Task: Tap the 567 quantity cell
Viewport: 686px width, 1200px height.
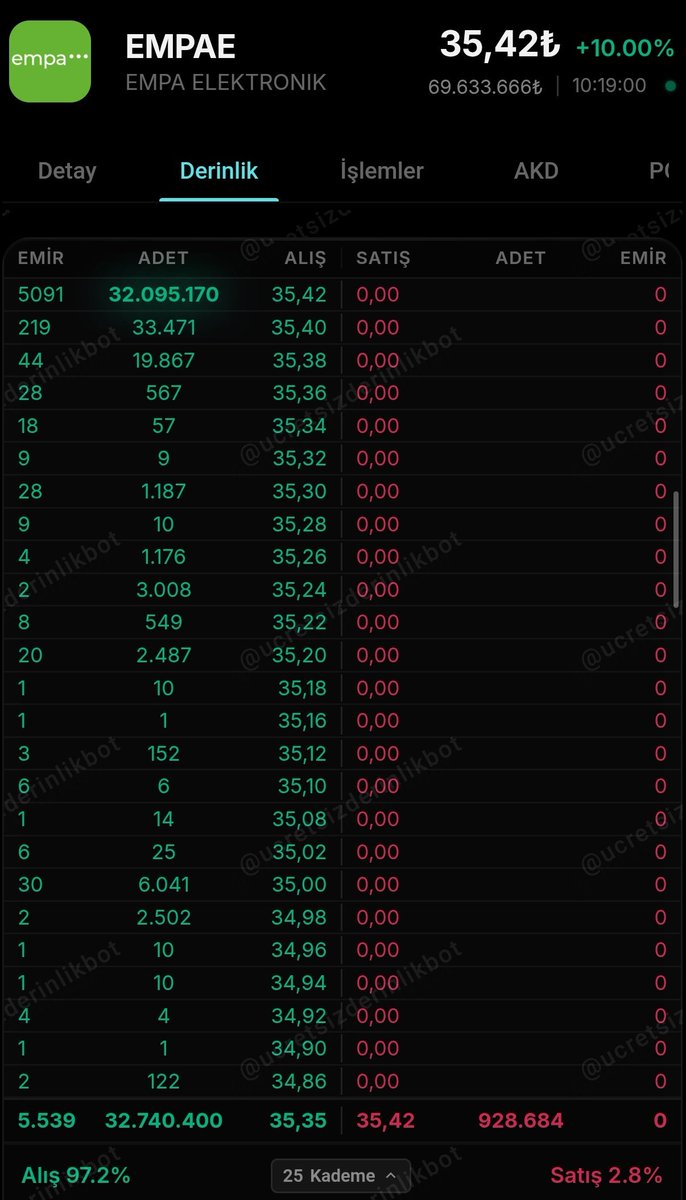Action: [164, 393]
